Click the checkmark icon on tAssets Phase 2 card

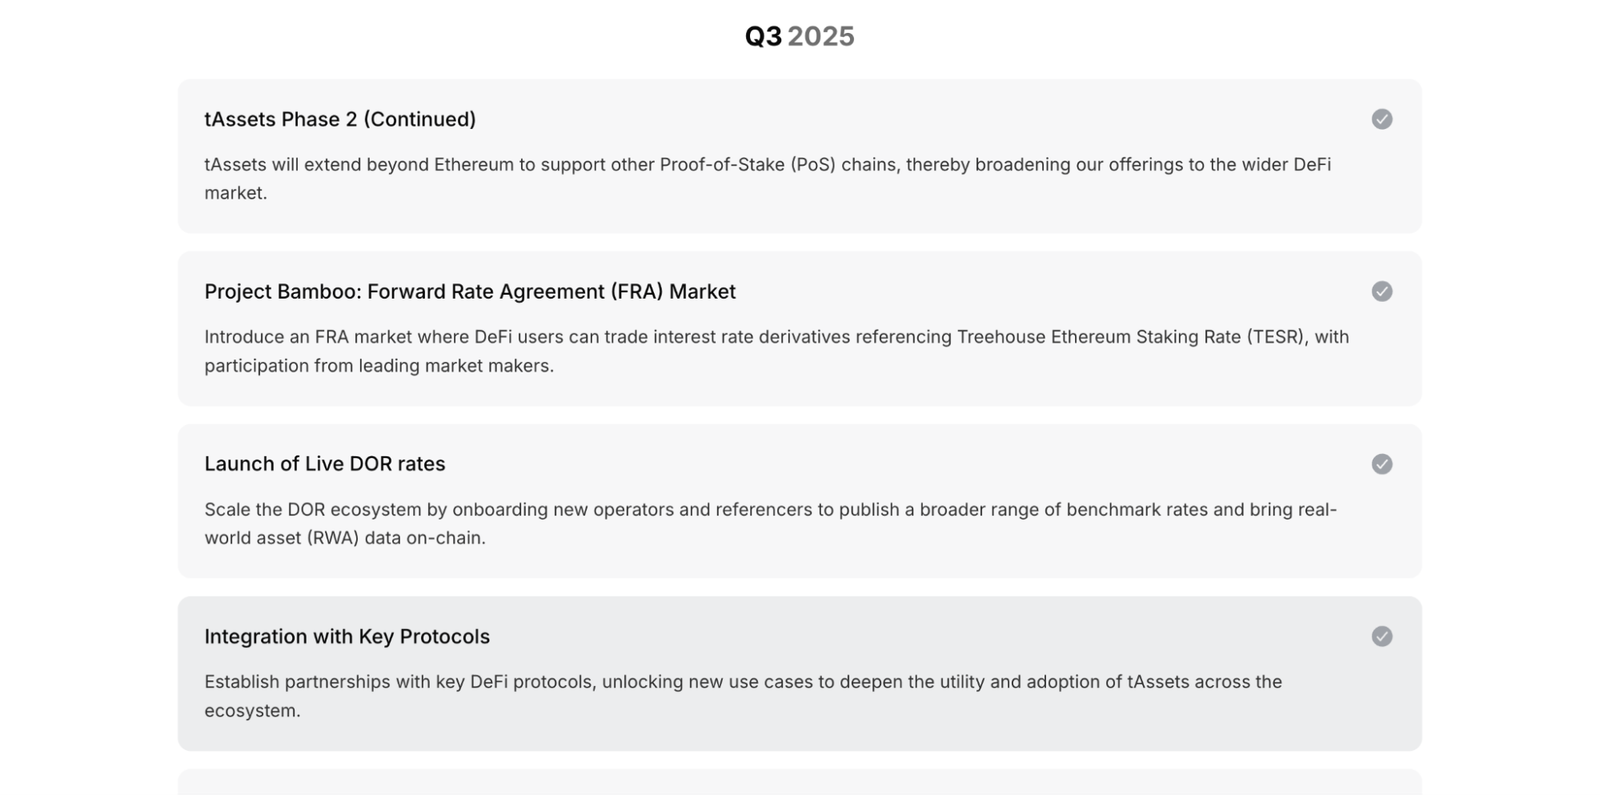pyautogui.click(x=1382, y=119)
